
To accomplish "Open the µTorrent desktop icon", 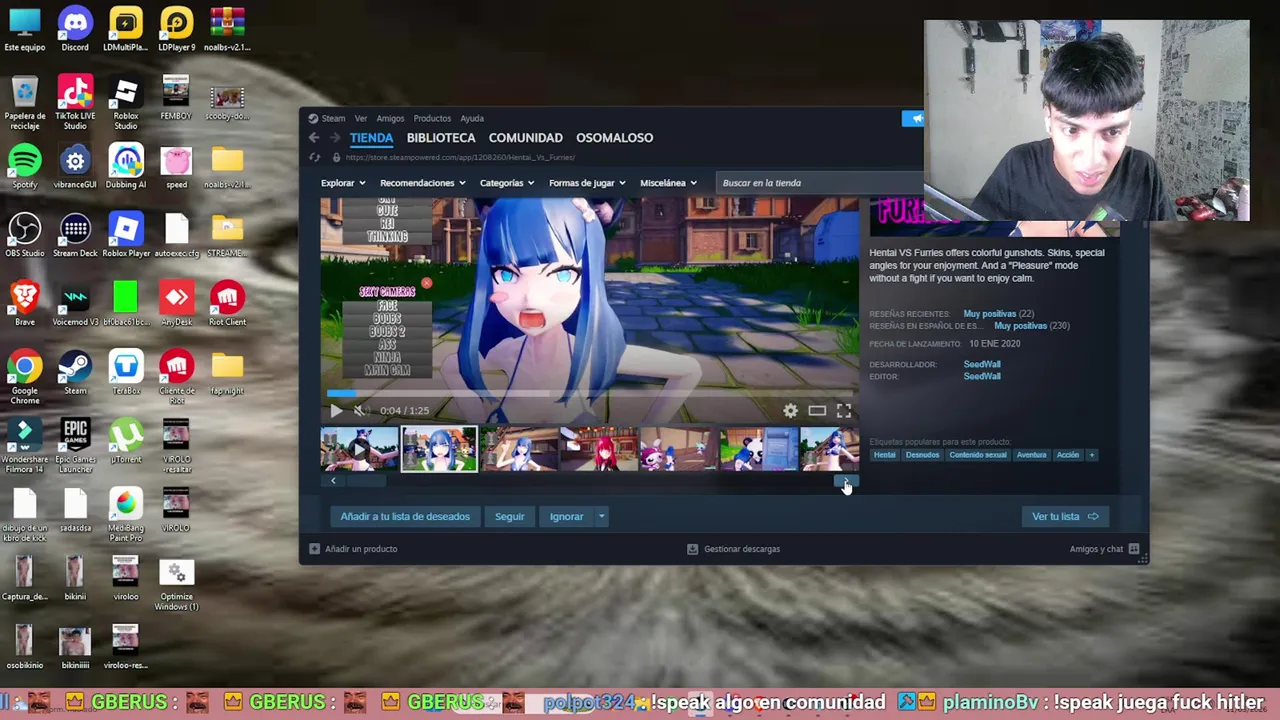I will click(125, 441).
